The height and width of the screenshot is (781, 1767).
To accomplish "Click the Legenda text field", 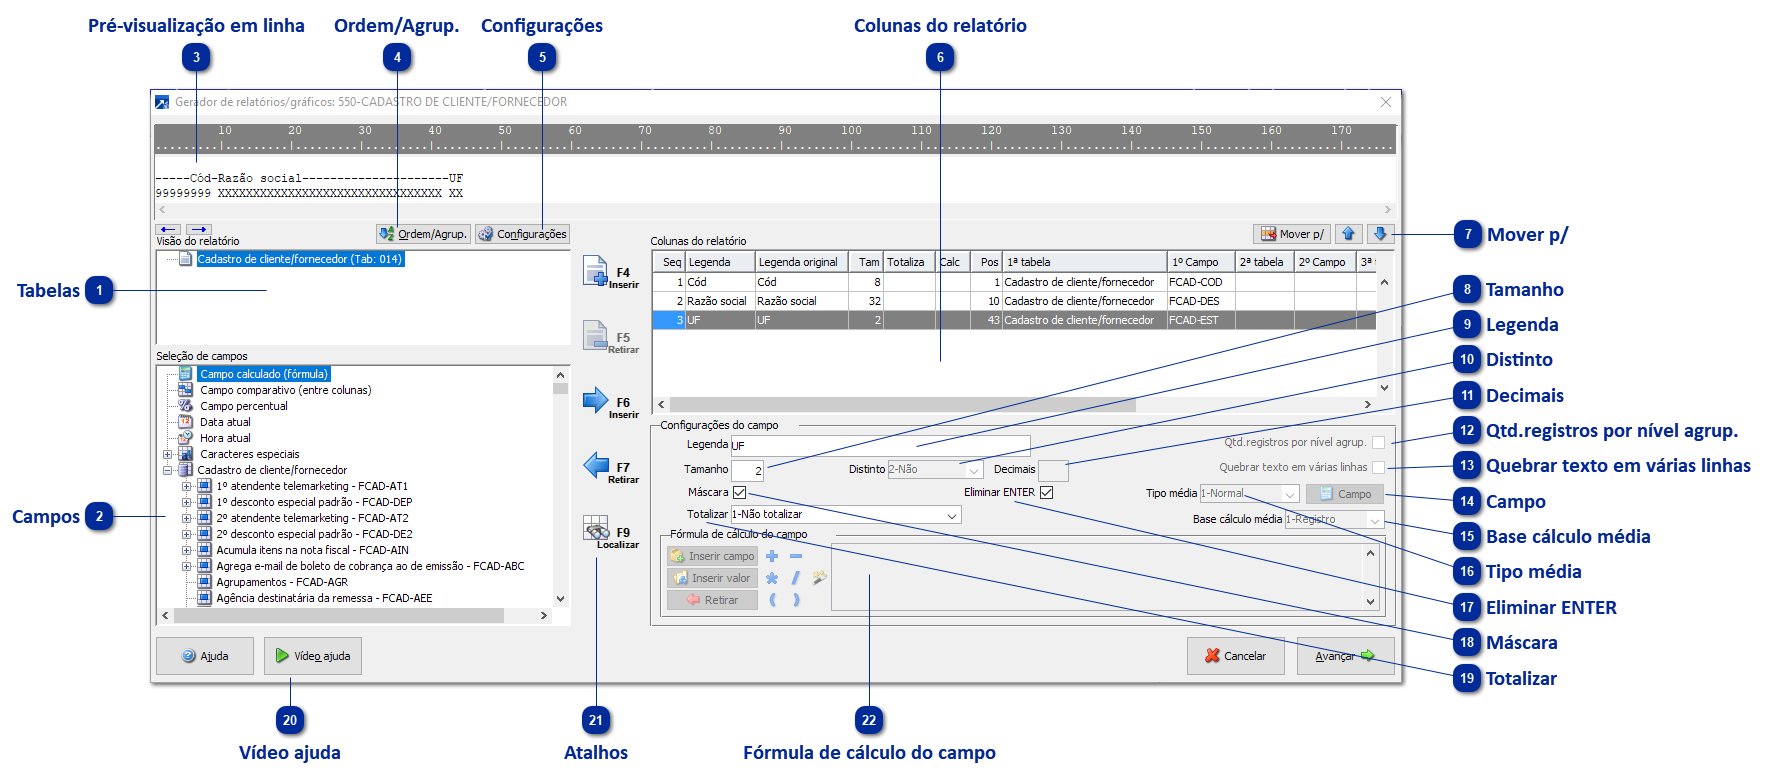I will (x=880, y=445).
